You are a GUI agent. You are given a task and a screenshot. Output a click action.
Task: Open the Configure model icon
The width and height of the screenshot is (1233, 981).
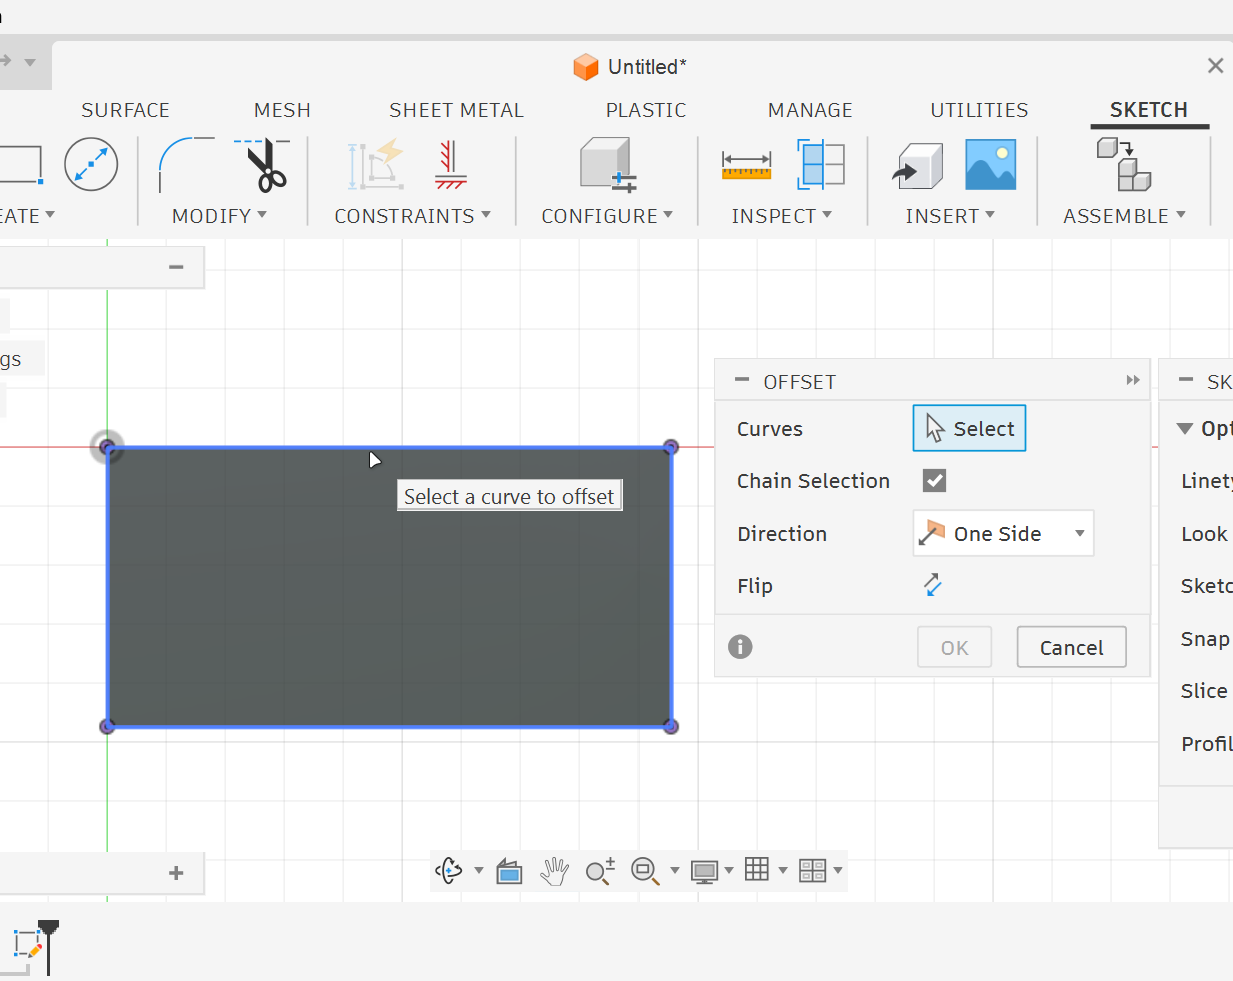point(607,164)
